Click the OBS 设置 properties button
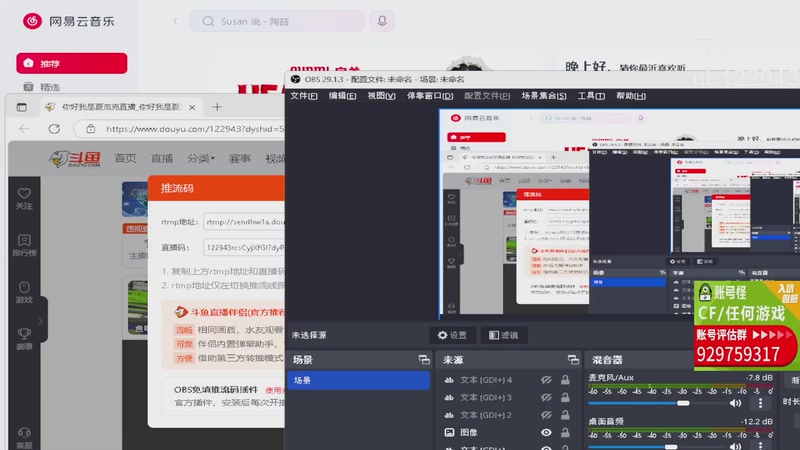Image resolution: width=800 pixels, height=450 pixels. coord(453,335)
